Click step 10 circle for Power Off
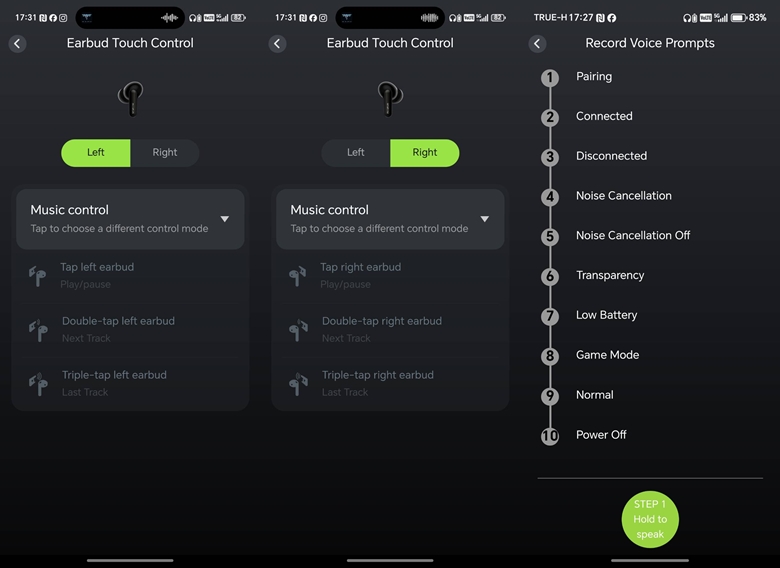 [x=549, y=436]
